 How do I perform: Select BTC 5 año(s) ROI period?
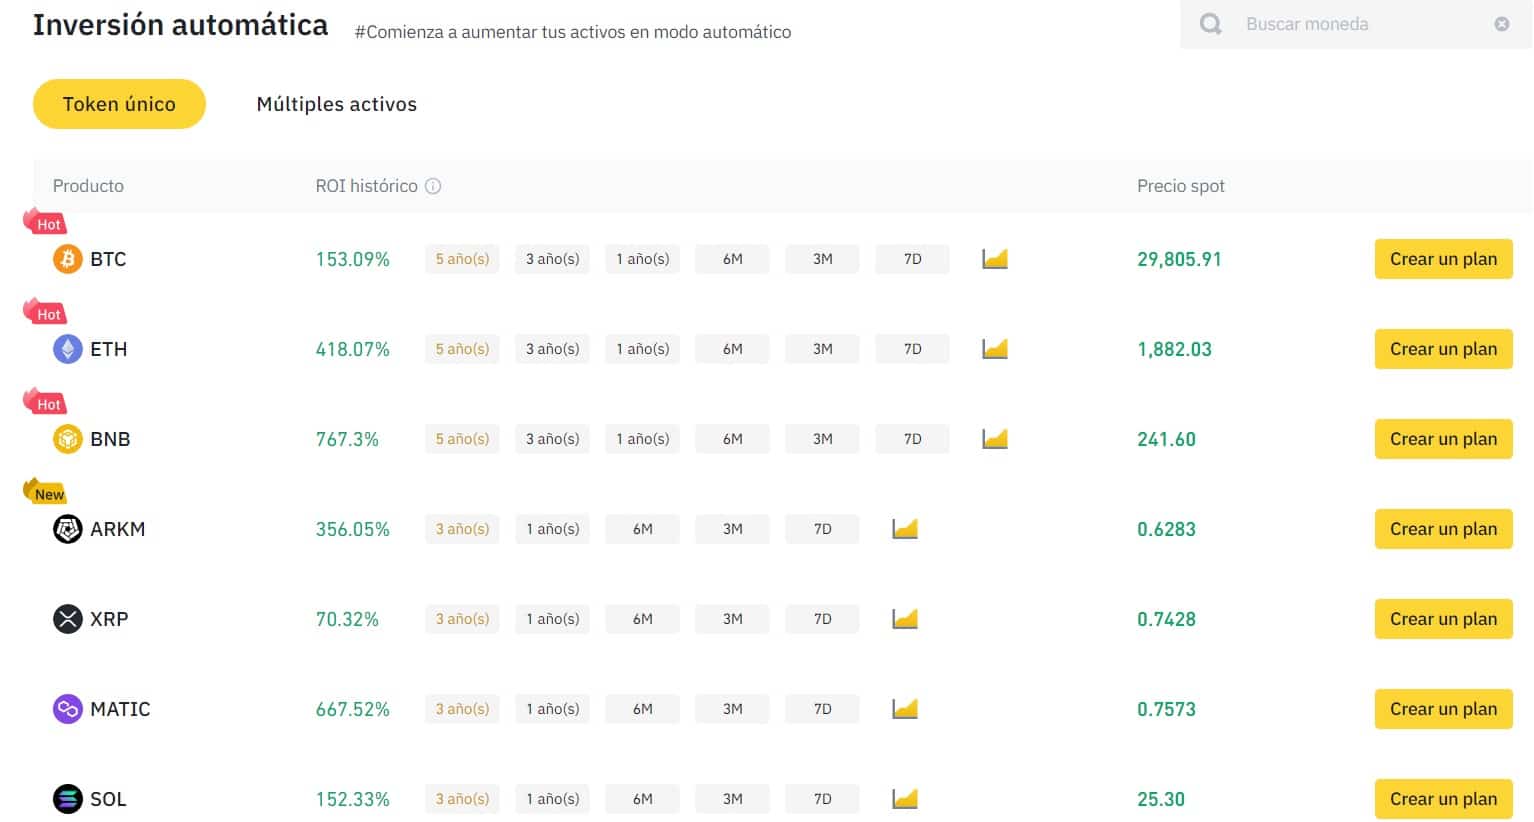(462, 259)
